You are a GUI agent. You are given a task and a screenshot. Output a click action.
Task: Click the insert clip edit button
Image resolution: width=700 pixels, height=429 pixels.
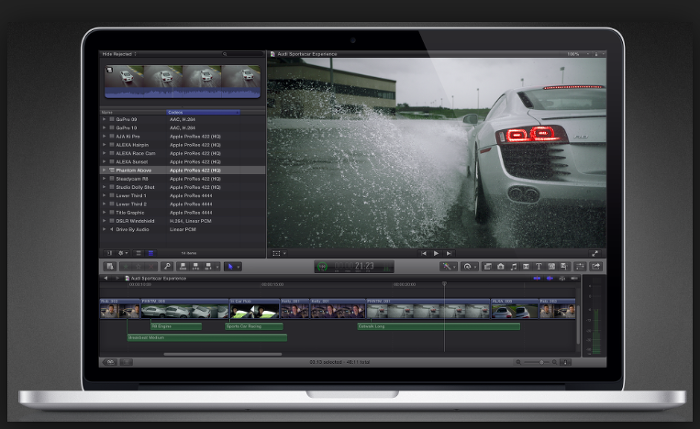pos(196,267)
